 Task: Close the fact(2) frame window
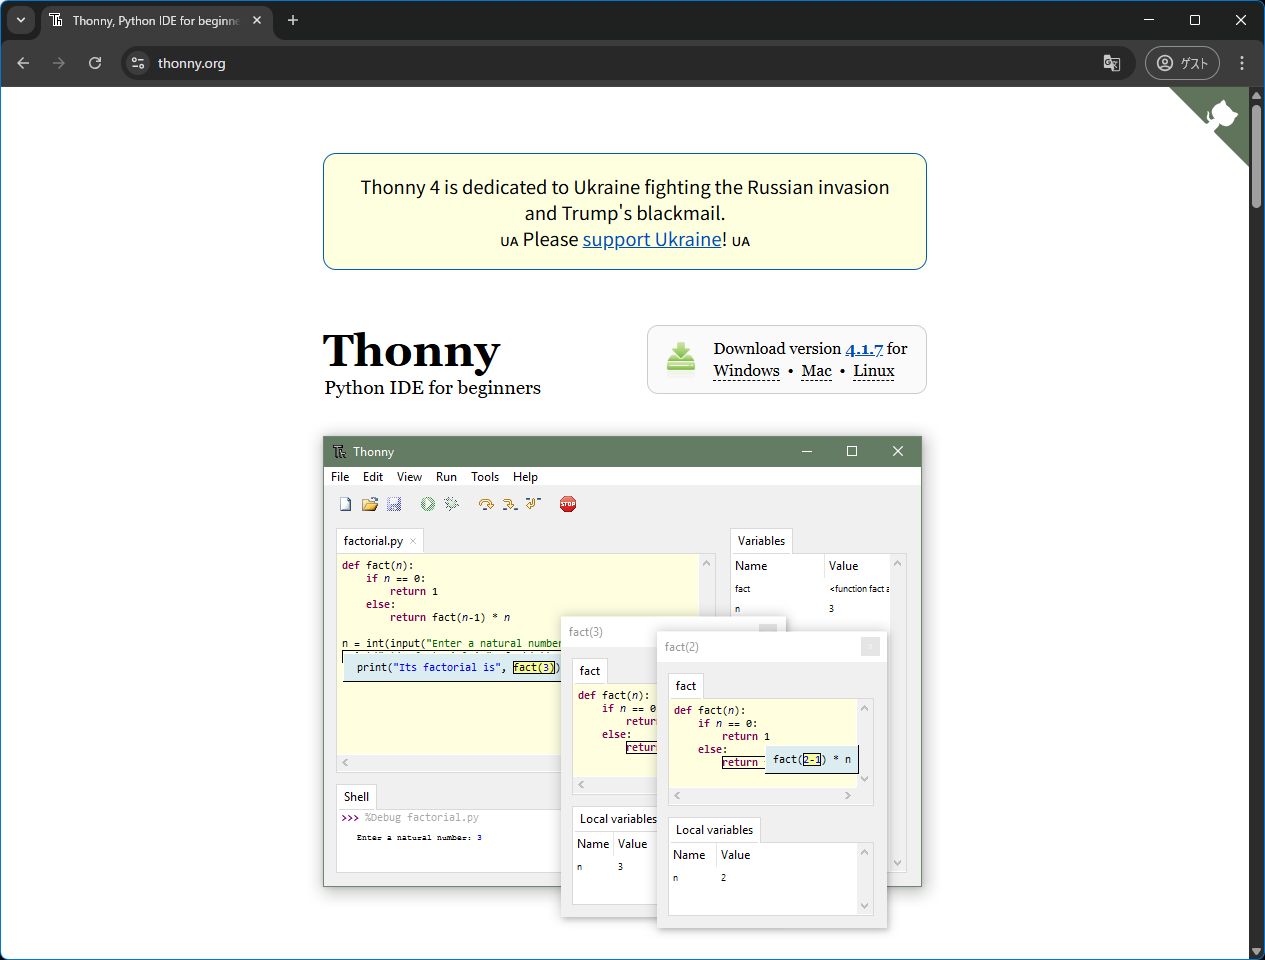point(870,647)
